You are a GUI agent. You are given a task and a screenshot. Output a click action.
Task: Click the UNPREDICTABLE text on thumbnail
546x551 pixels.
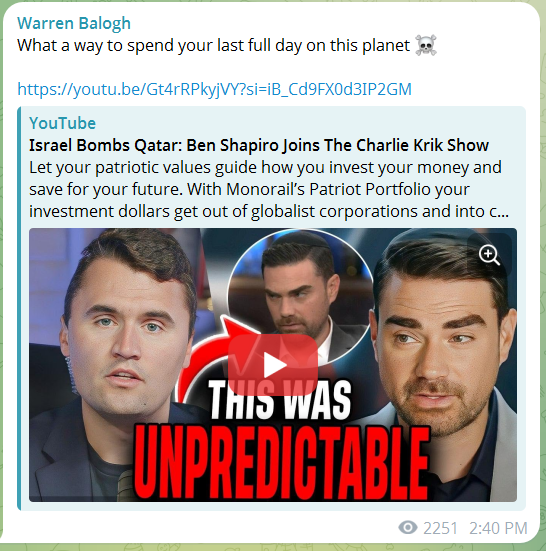coord(282,463)
